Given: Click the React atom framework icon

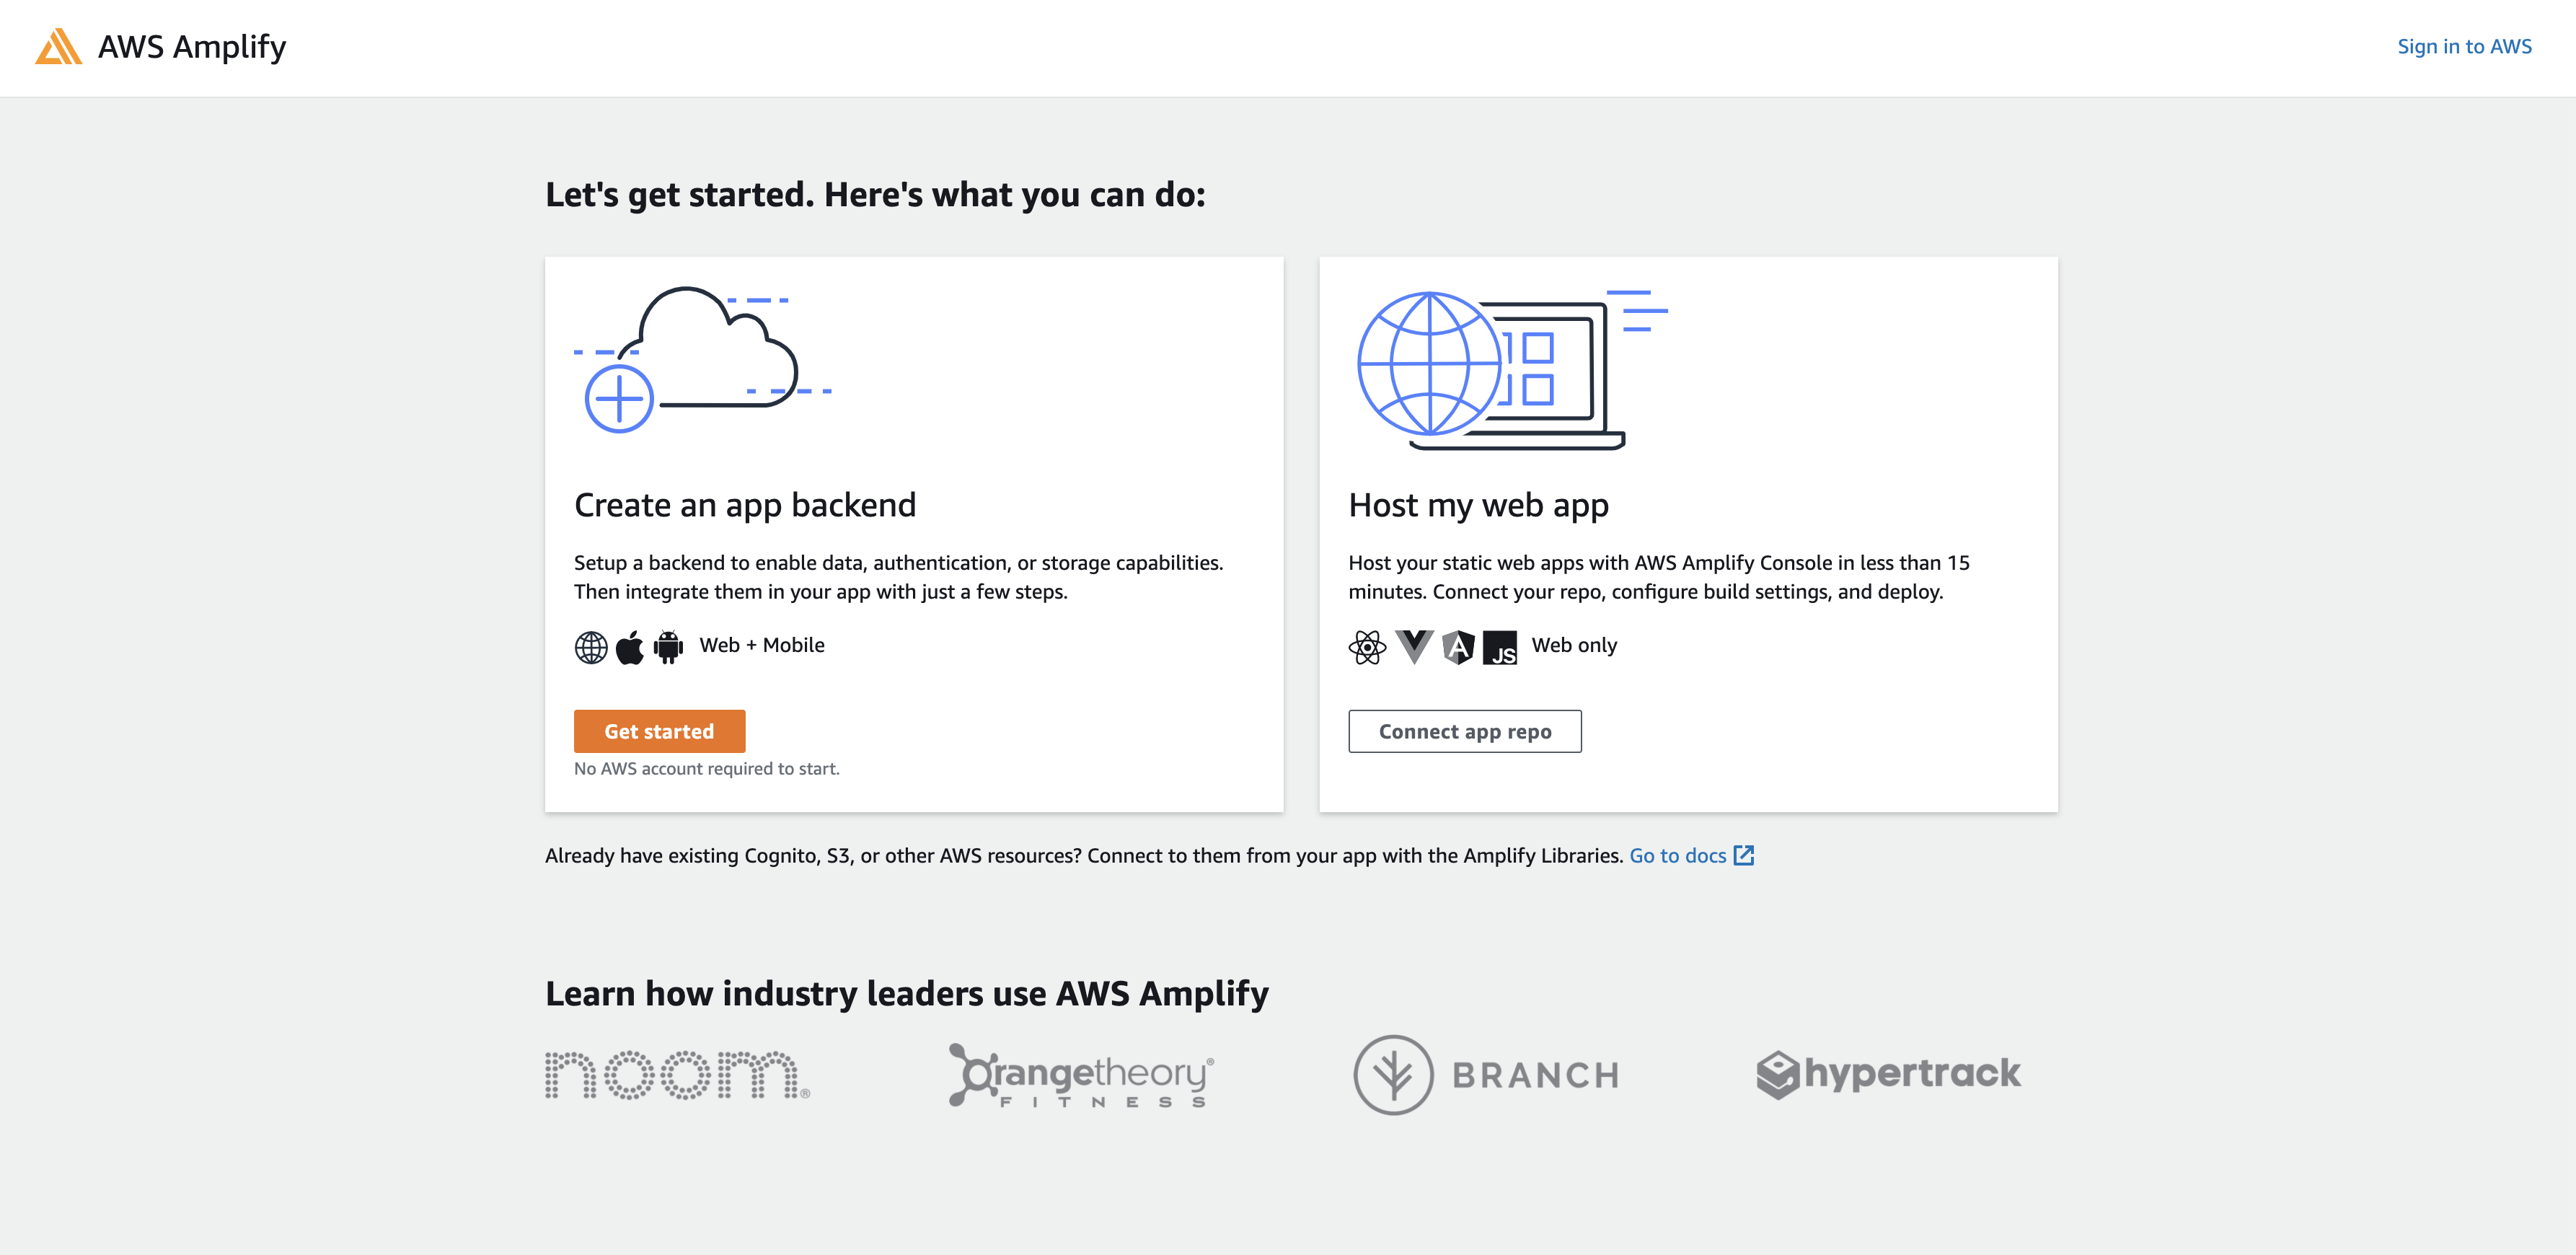Looking at the screenshot, I should [x=1367, y=647].
